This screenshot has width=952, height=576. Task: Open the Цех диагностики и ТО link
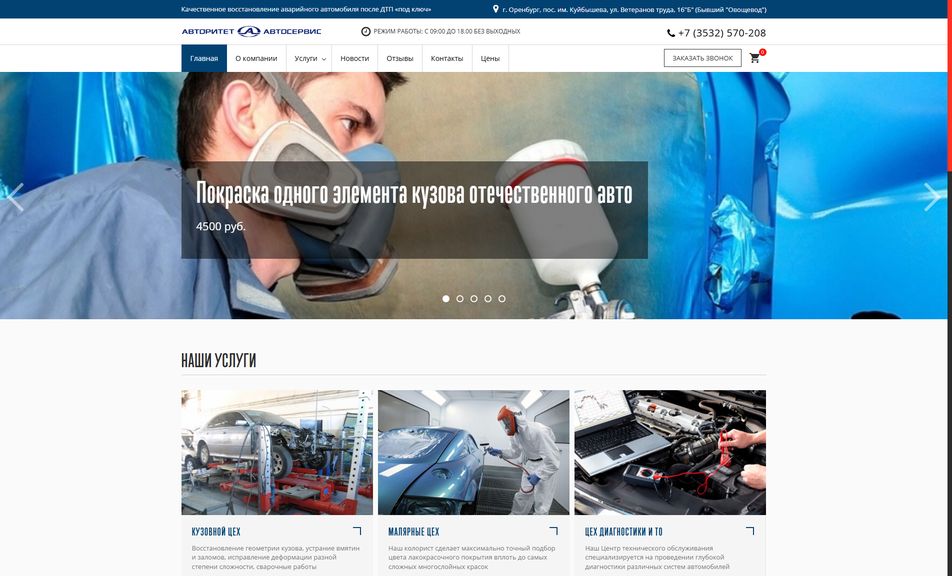624,532
